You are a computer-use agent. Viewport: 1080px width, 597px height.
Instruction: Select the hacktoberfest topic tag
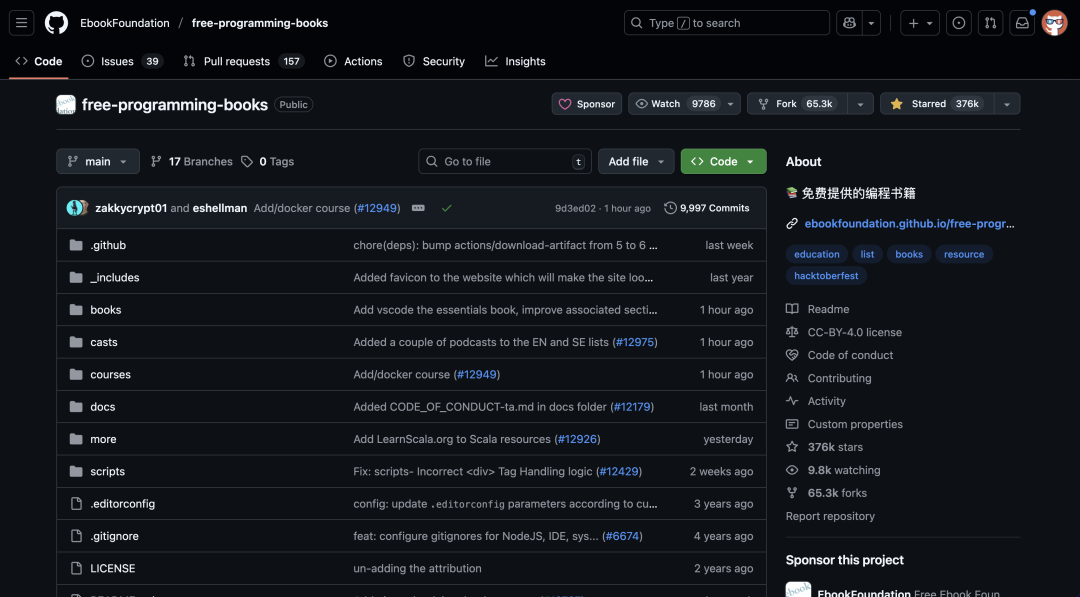[826, 275]
